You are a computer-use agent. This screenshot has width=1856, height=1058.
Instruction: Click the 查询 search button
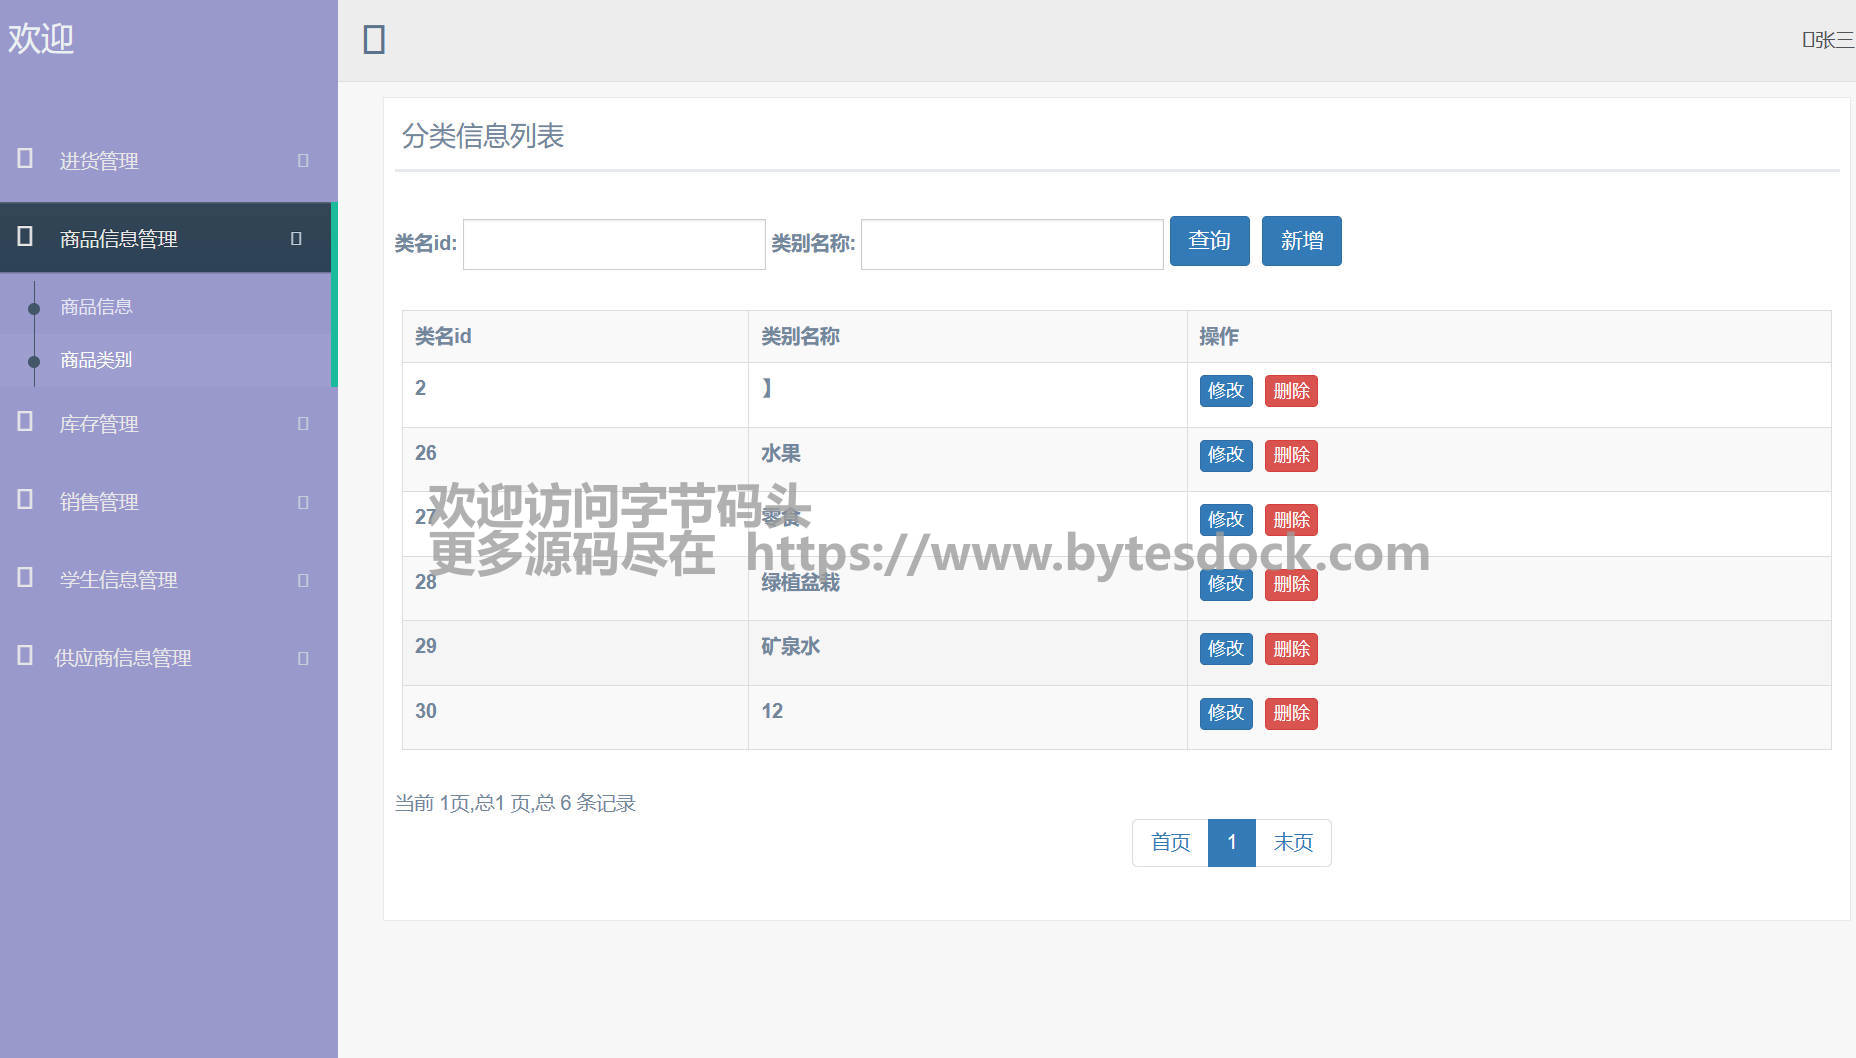[x=1209, y=241]
